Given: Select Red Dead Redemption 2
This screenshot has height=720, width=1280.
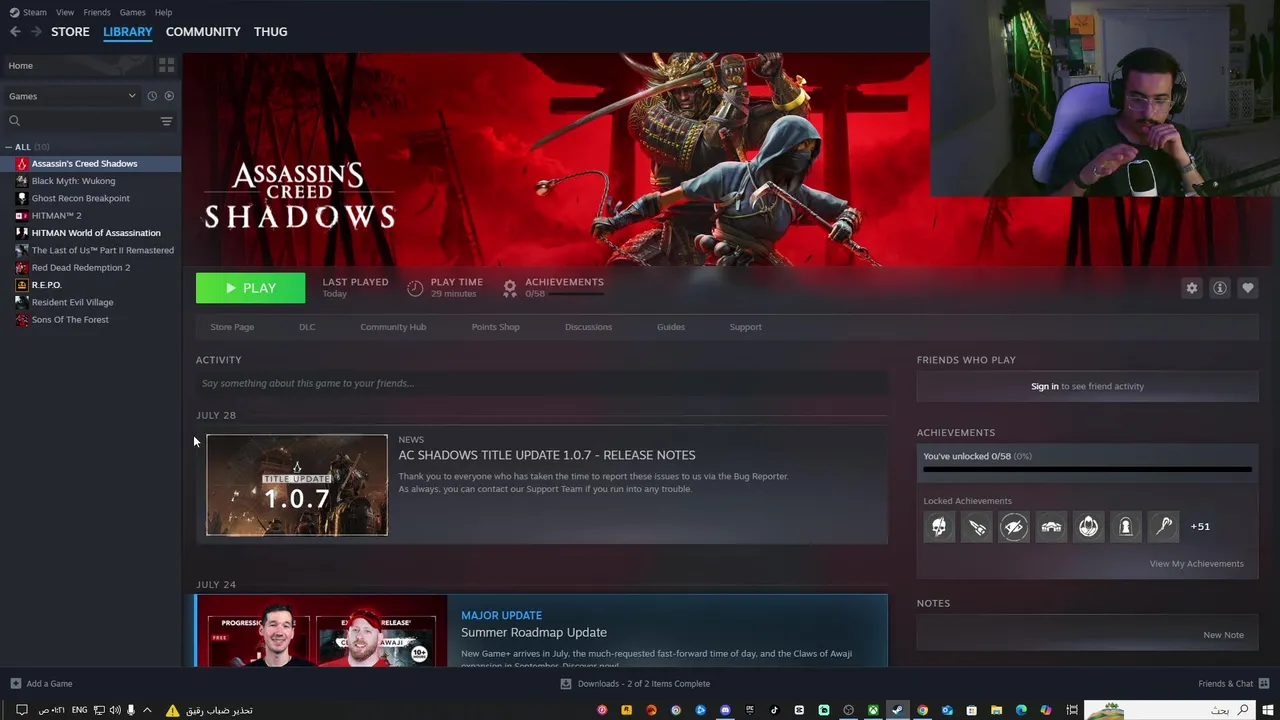Looking at the screenshot, I should [x=80, y=267].
